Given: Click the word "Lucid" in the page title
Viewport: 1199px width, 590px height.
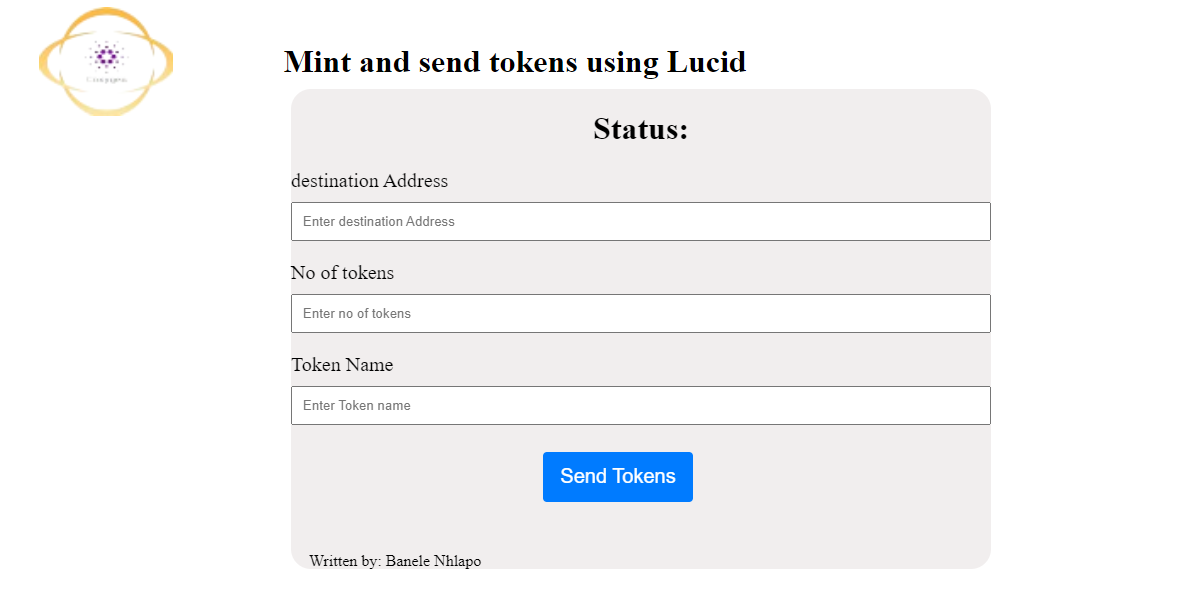Looking at the screenshot, I should pos(707,61).
